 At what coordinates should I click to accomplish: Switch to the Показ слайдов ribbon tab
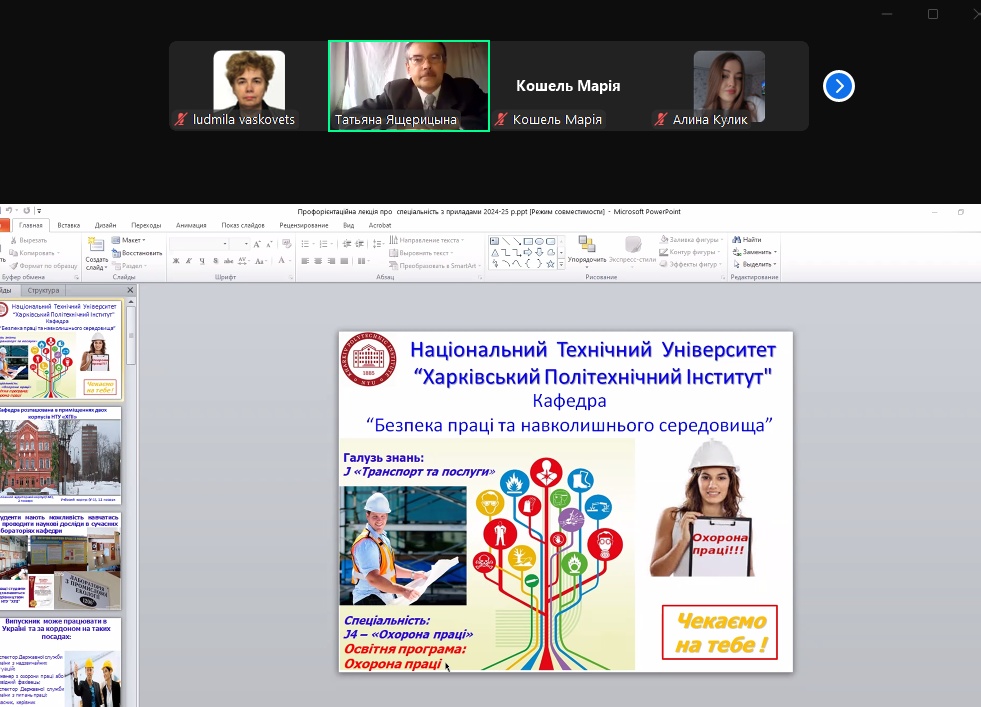[243, 225]
